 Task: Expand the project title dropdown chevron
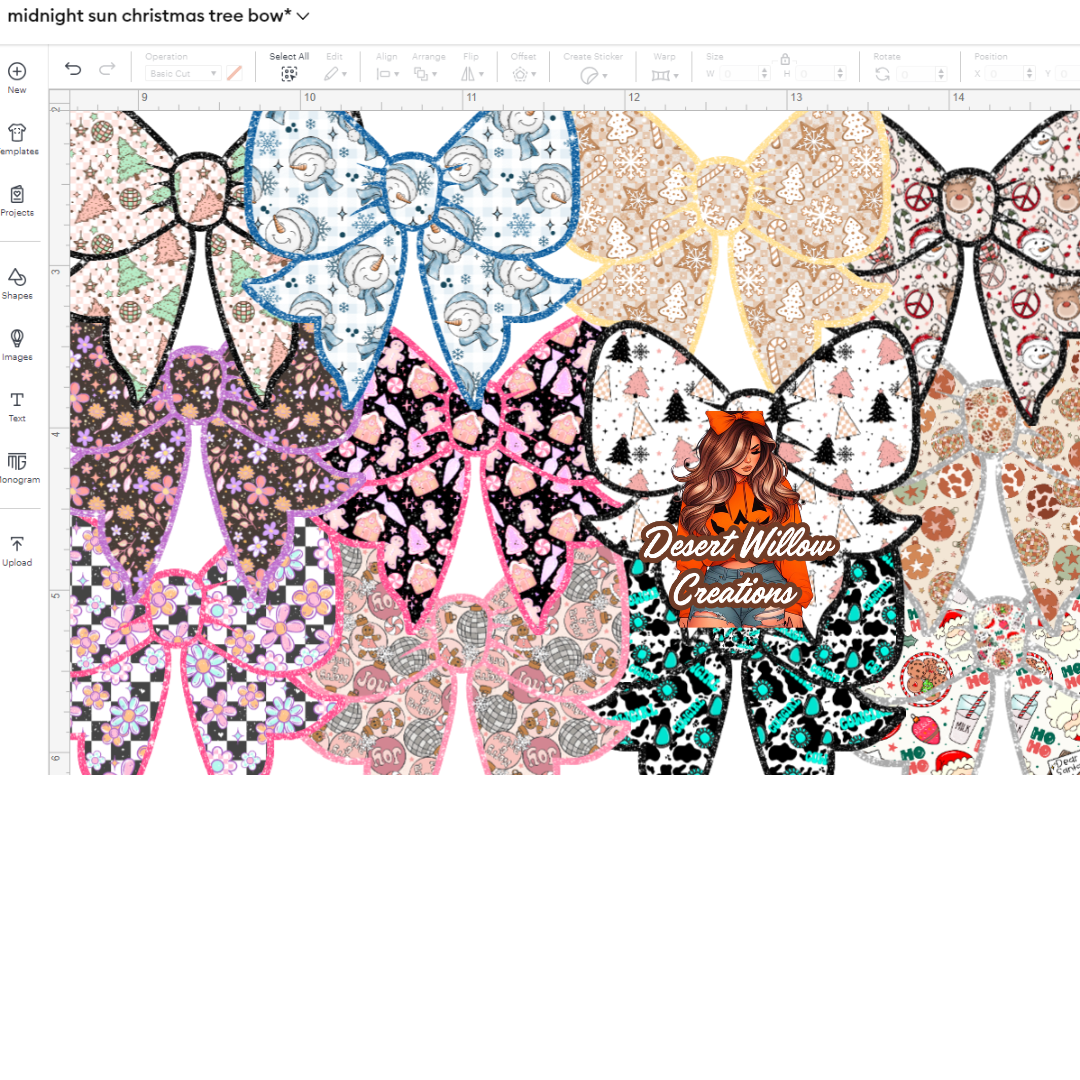tap(303, 16)
